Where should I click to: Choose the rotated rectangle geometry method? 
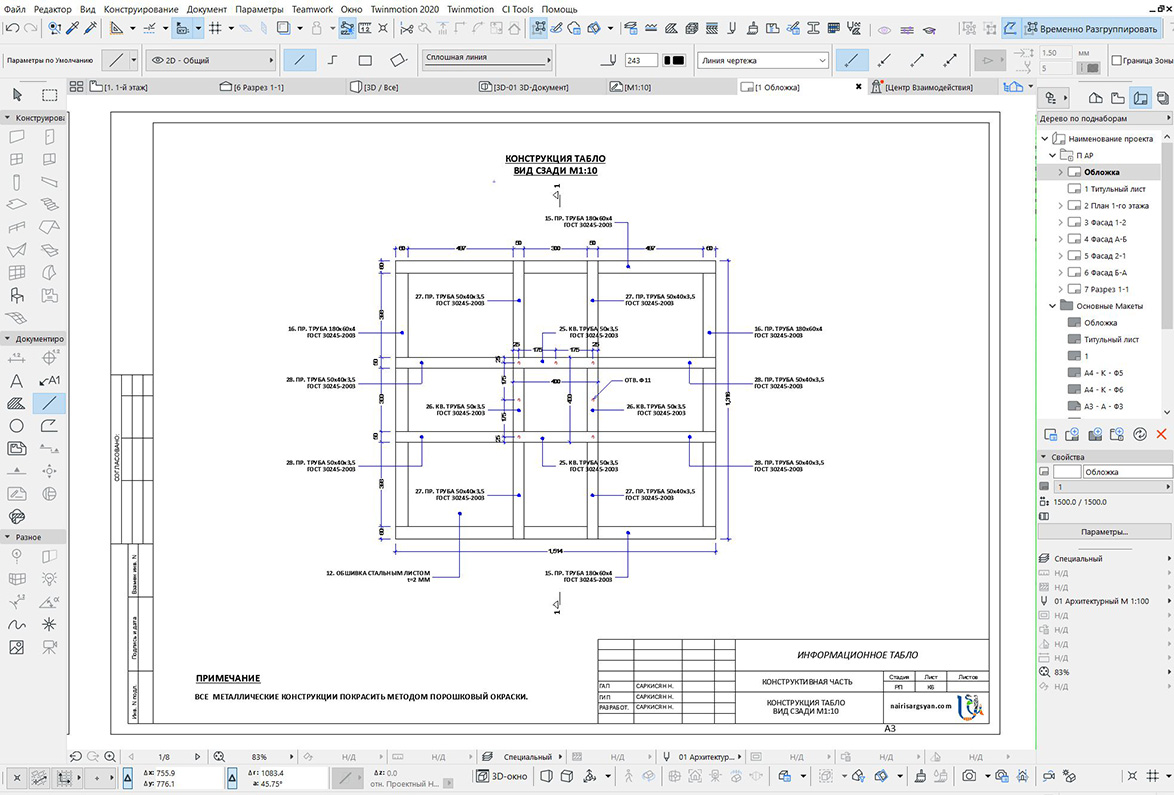398,60
